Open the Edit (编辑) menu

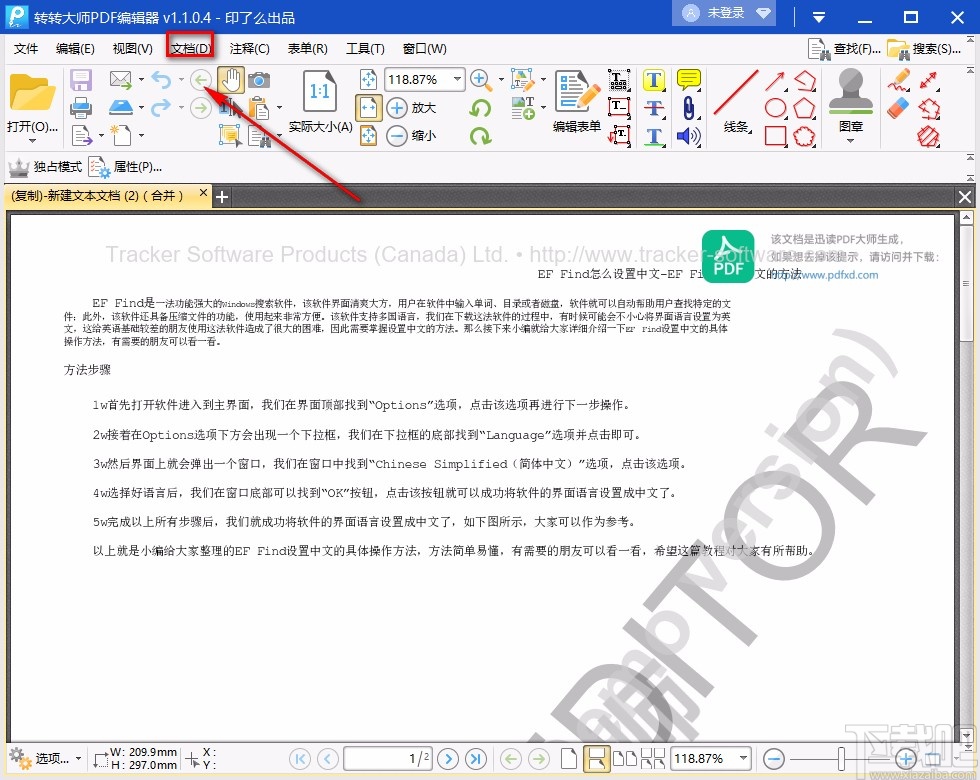pyautogui.click(x=75, y=49)
